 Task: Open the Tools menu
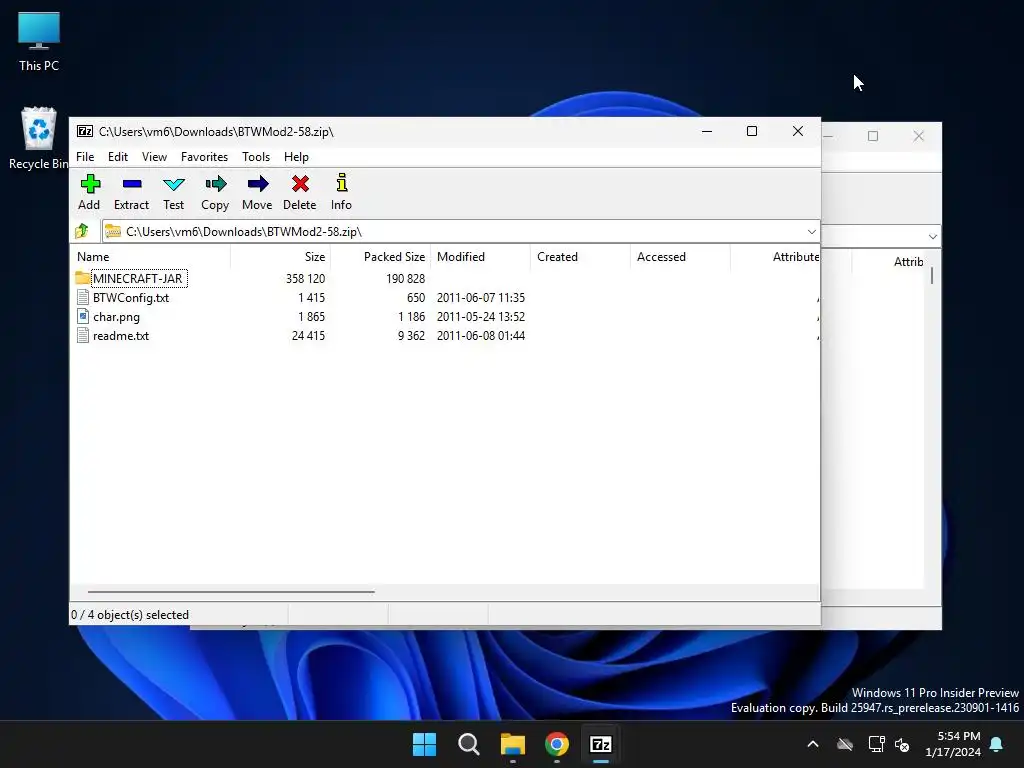tap(256, 157)
